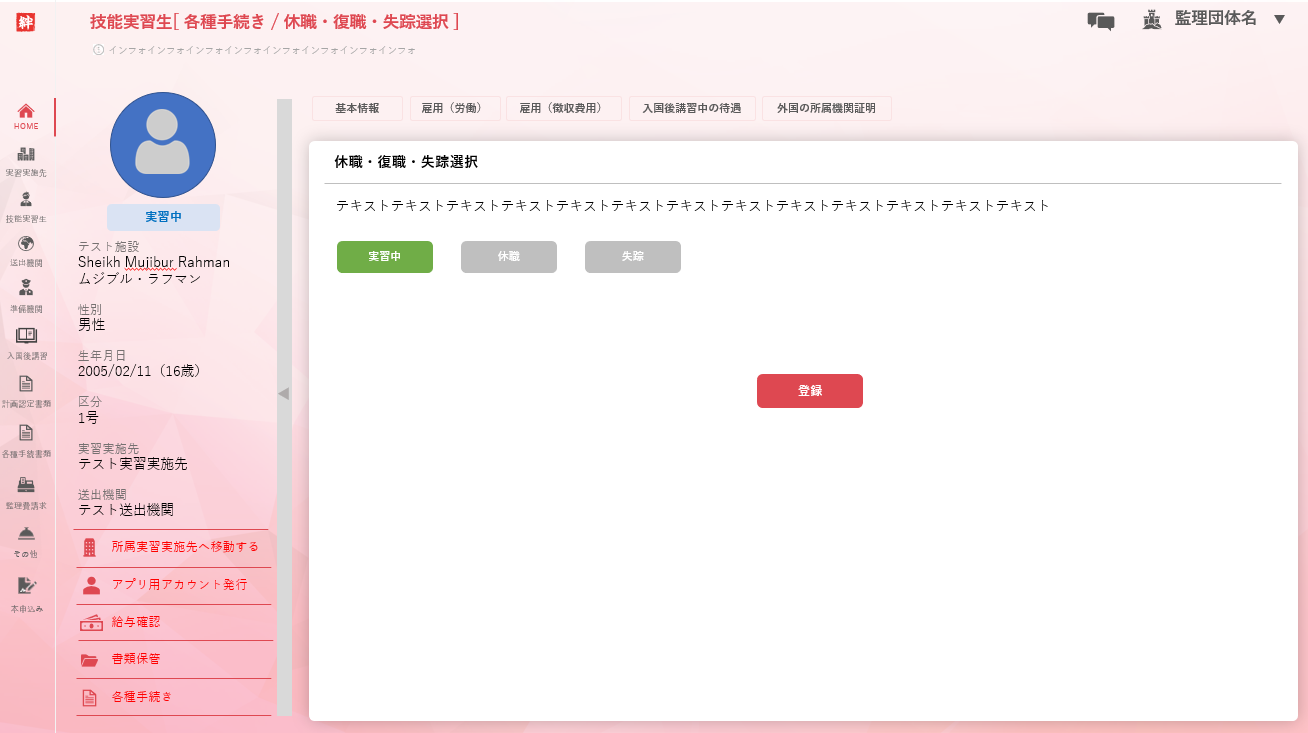Expand the 監理団体名 dropdown arrow
1308x733 pixels.
tap(1279, 19)
